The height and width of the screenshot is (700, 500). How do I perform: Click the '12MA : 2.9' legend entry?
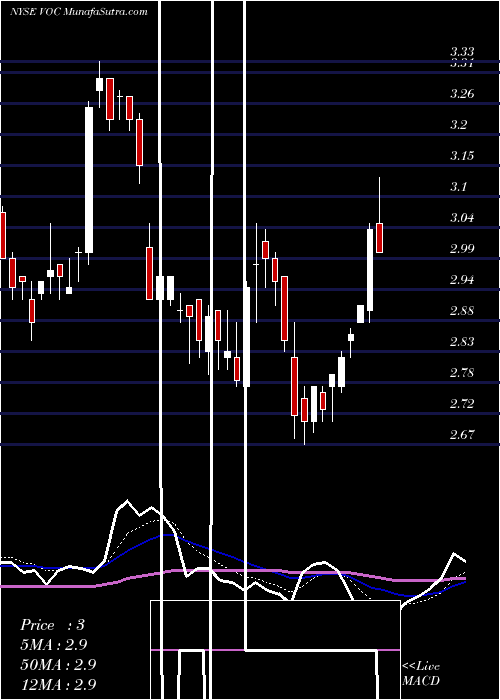click(x=58, y=684)
